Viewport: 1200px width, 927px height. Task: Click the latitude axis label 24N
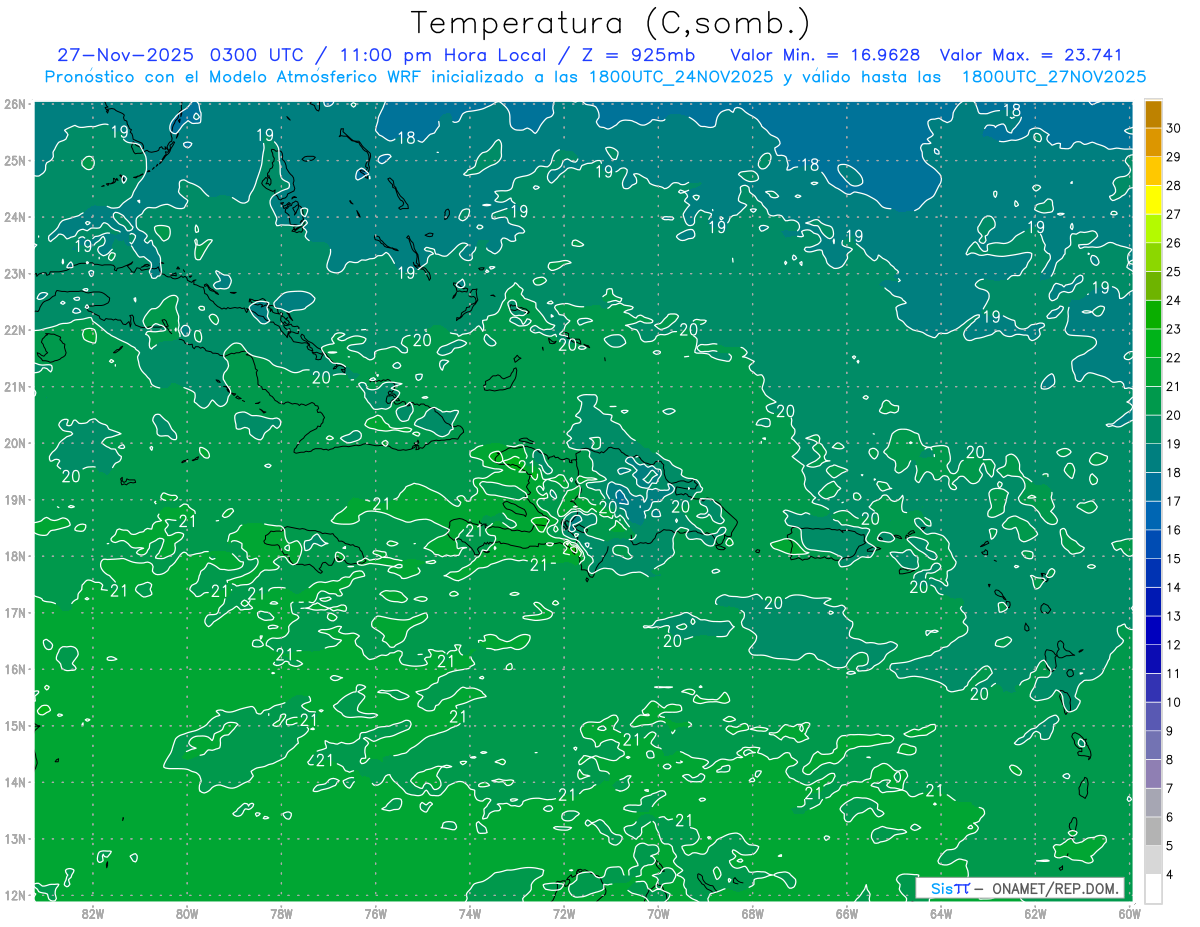15,217
